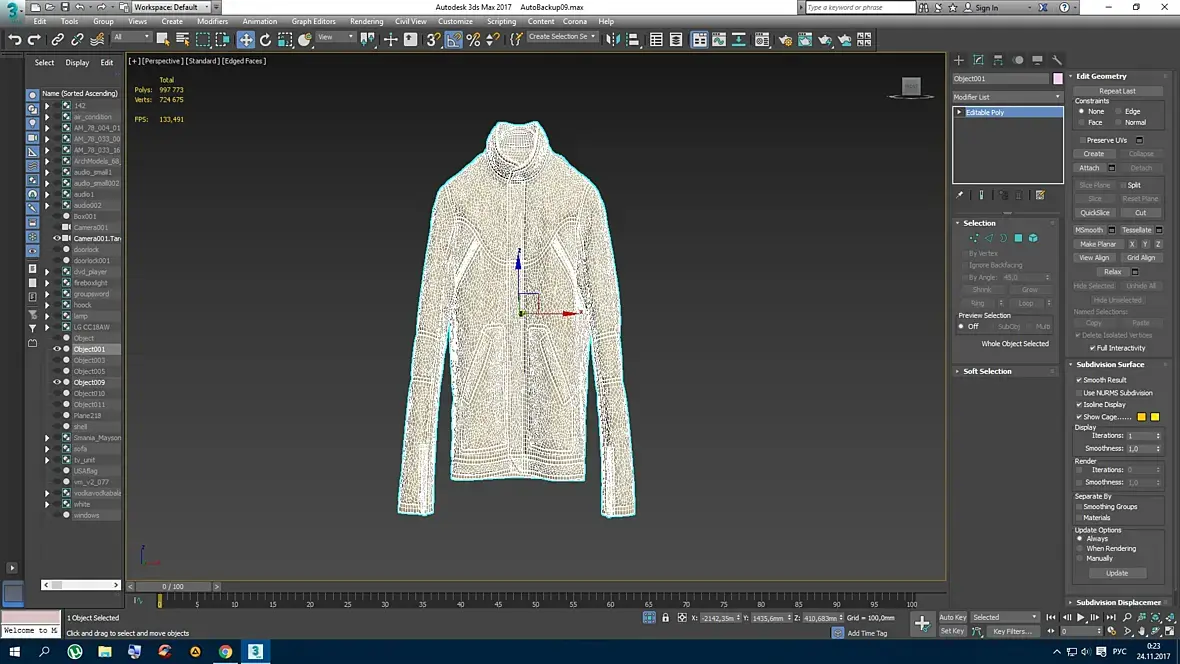Click the Rotate tool in toolbar
Image resolution: width=1180 pixels, height=664 pixels.
pyautogui.click(x=265, y=40)
